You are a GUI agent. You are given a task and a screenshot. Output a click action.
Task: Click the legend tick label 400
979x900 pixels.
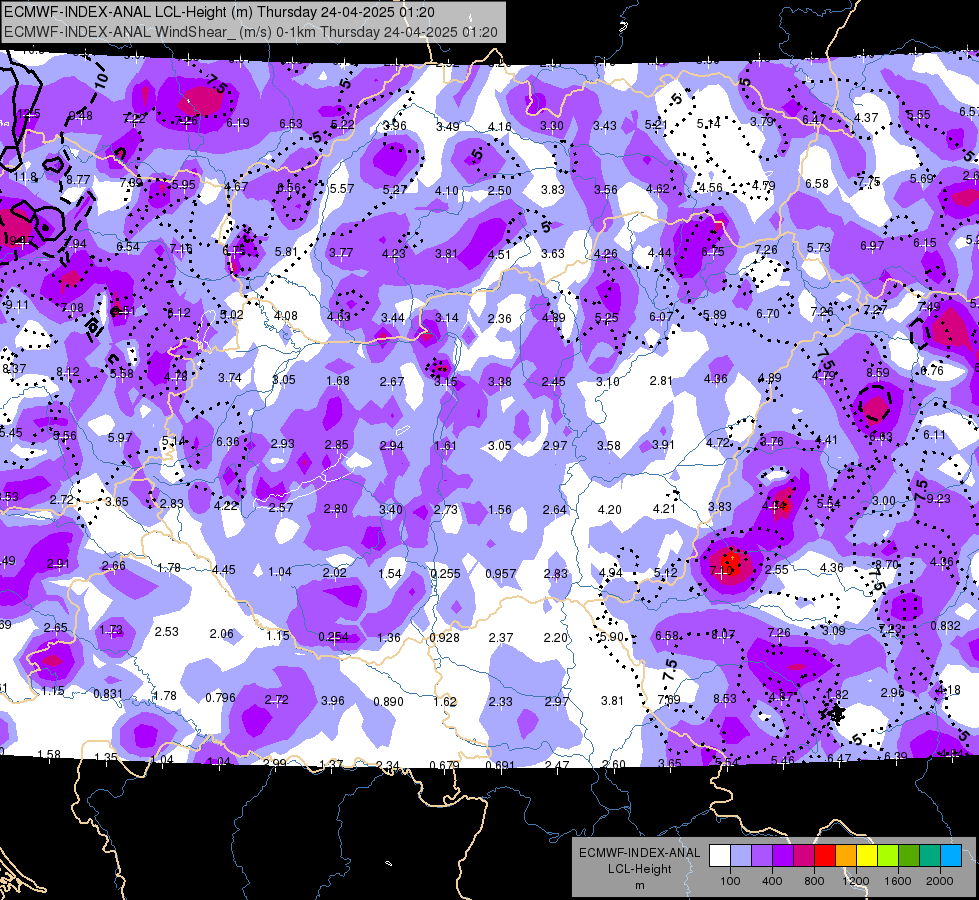pyautogui.click(x=772, y=881)
